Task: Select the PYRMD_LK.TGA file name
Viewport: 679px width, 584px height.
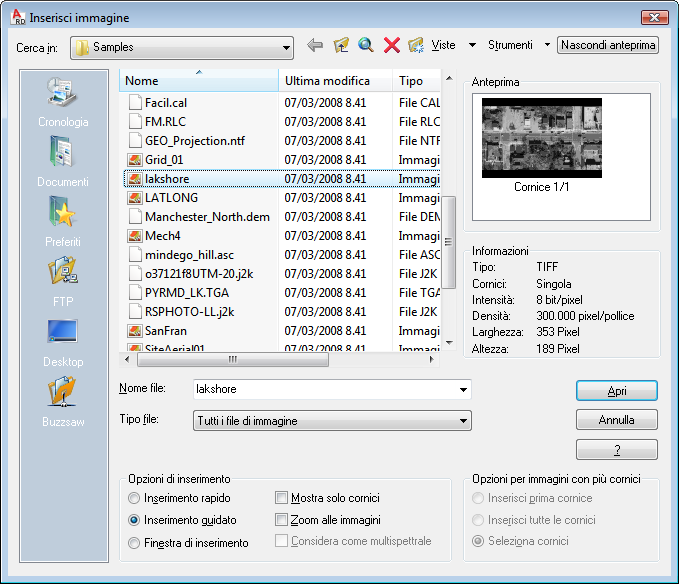Action: click(x=187, y=293)
